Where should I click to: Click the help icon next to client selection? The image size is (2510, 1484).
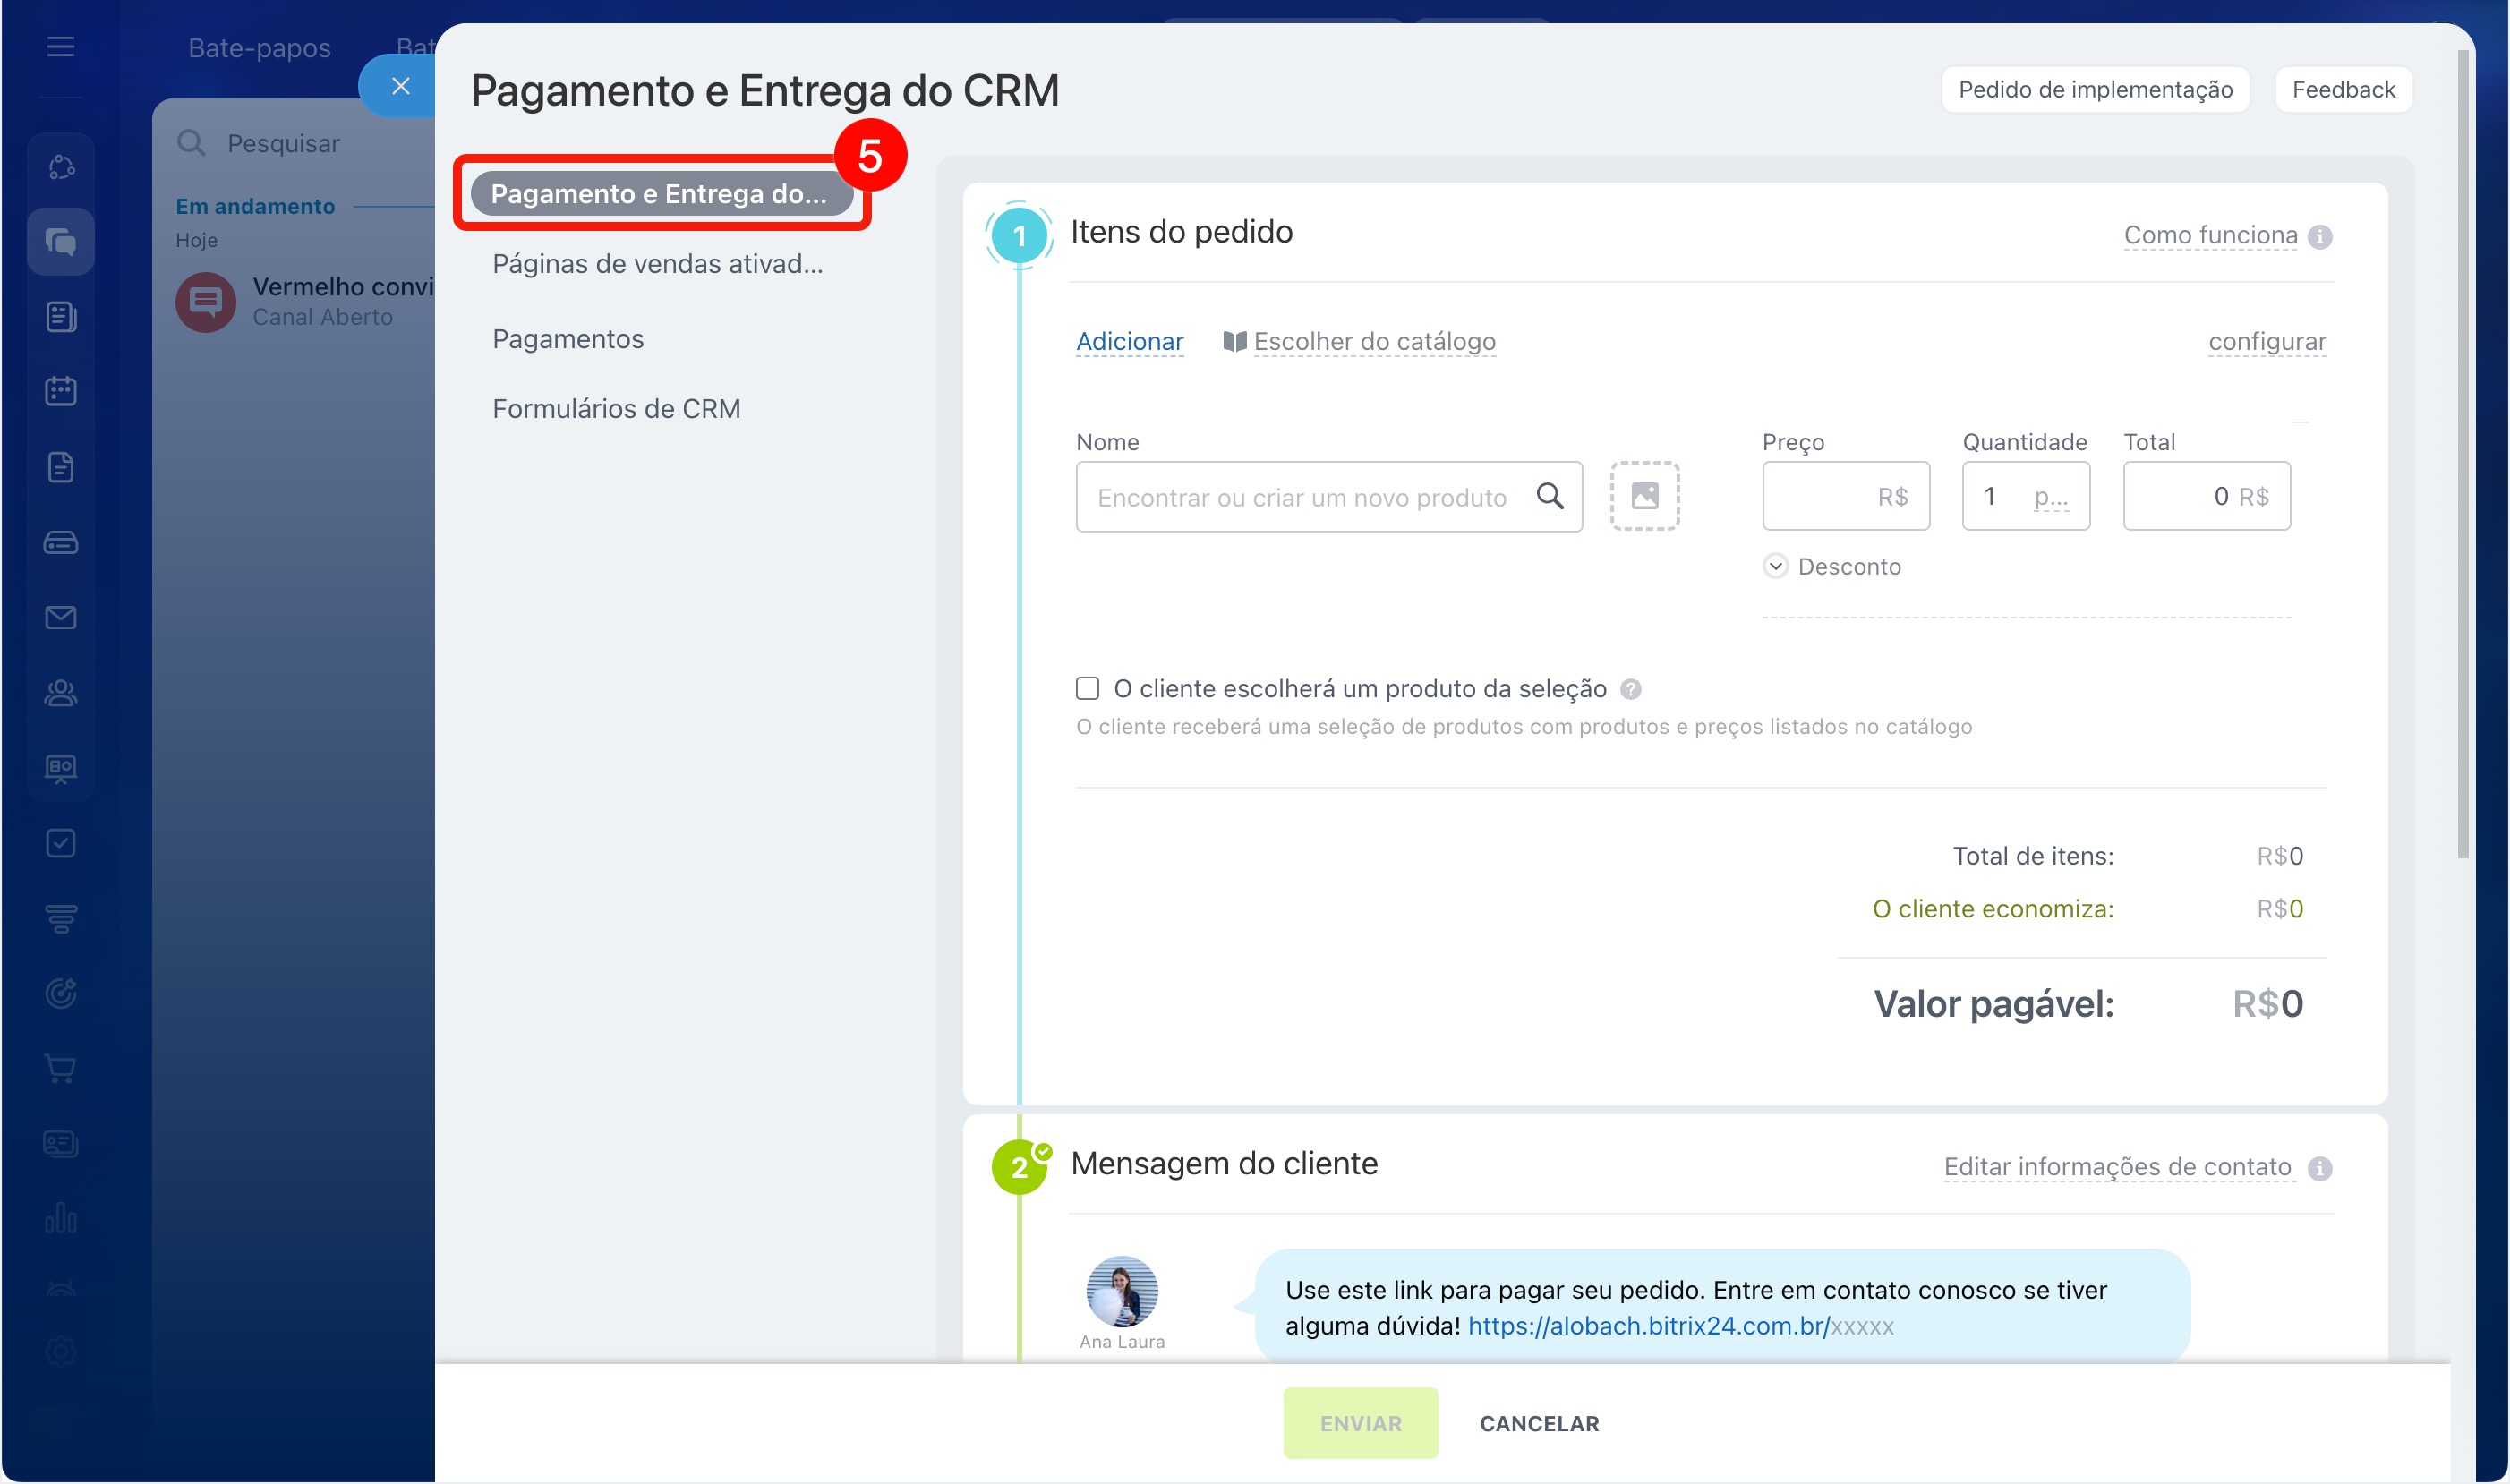[x=1630, y=689]
